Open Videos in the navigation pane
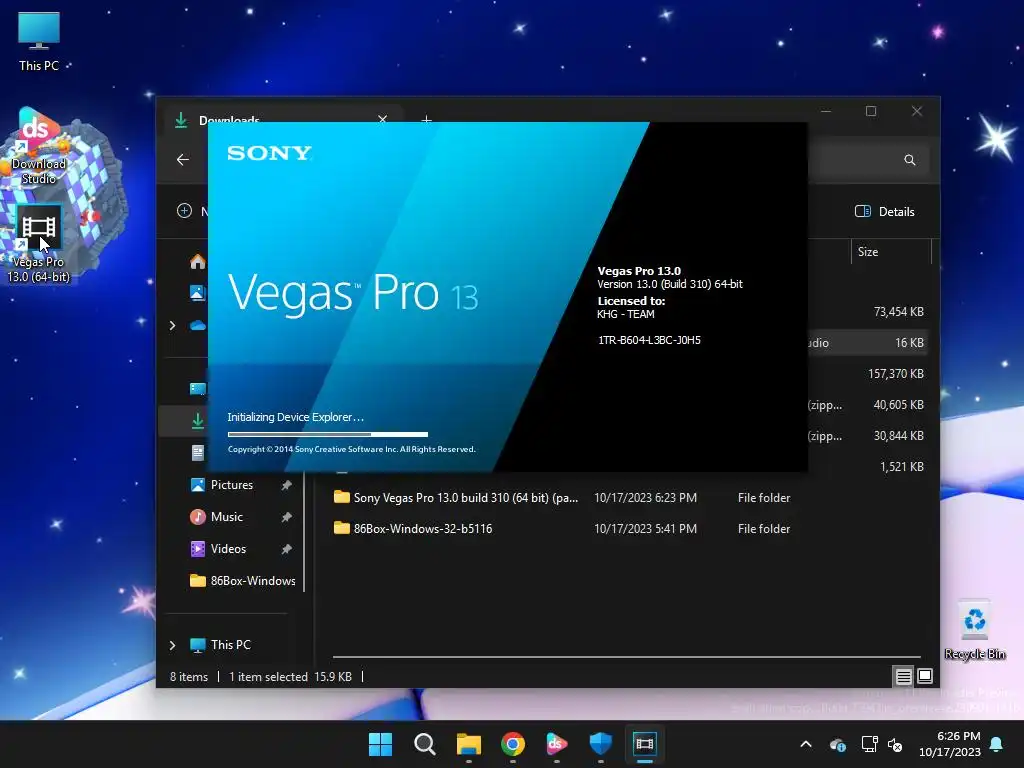The width and height of the screenshot is (1024, 768). tap(231, 549)
